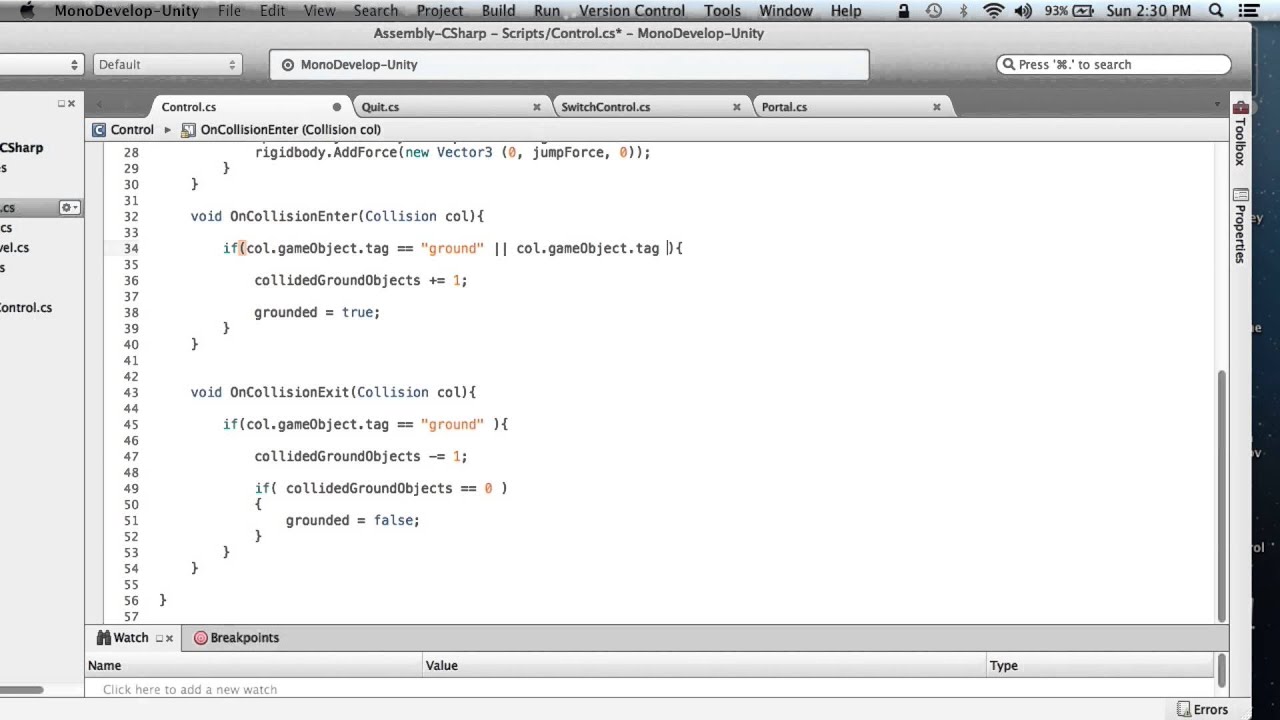Click the Watch pad binoculars icon
Viewport: 1280px width, 720px height.
(x=103, y=637)
